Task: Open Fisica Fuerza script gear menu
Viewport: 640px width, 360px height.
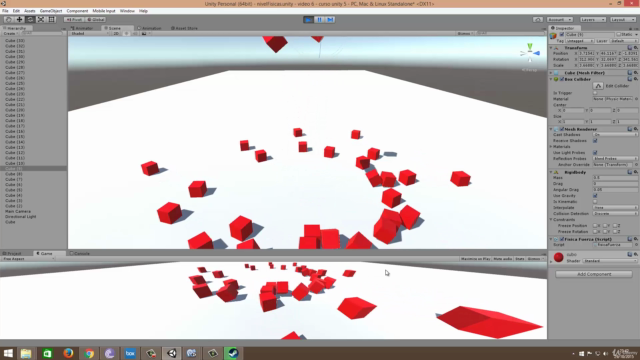Action: tap(636, 239)
